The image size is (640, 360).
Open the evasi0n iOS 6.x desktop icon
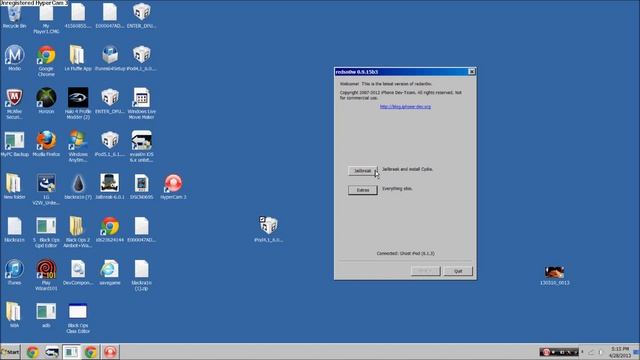tap(142, 146)
